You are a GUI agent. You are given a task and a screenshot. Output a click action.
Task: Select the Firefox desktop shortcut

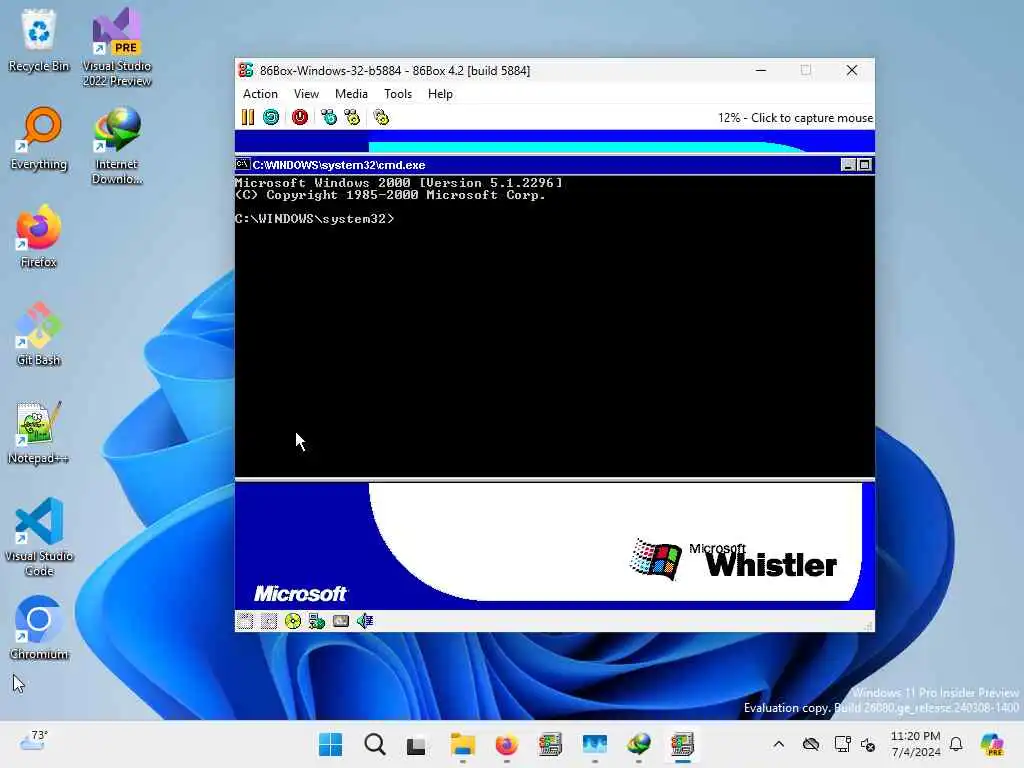[39, 236]
